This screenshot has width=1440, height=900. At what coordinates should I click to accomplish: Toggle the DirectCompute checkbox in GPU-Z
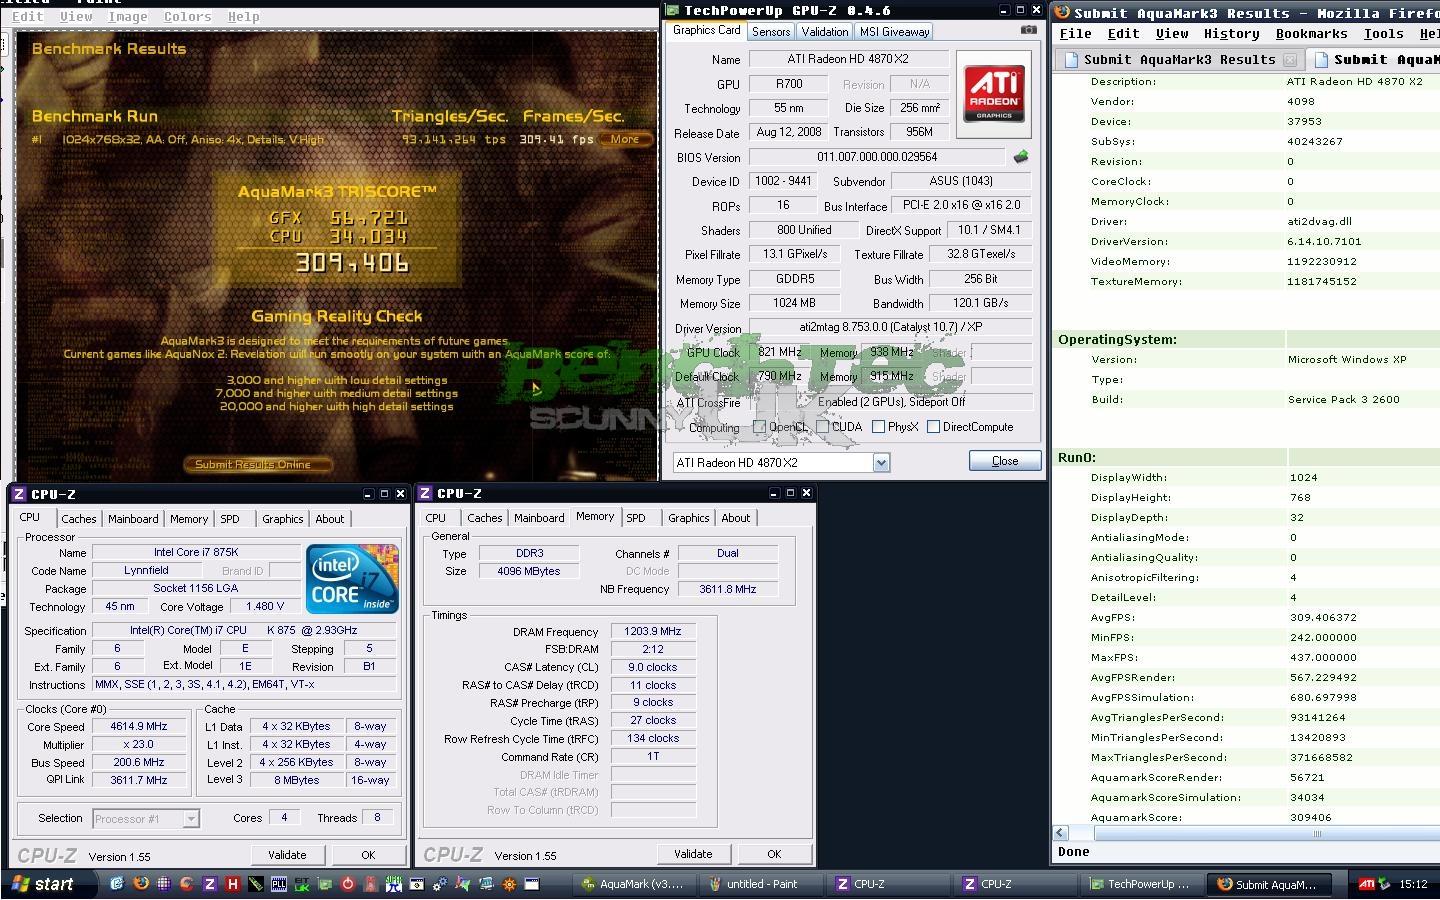point(933,427)
